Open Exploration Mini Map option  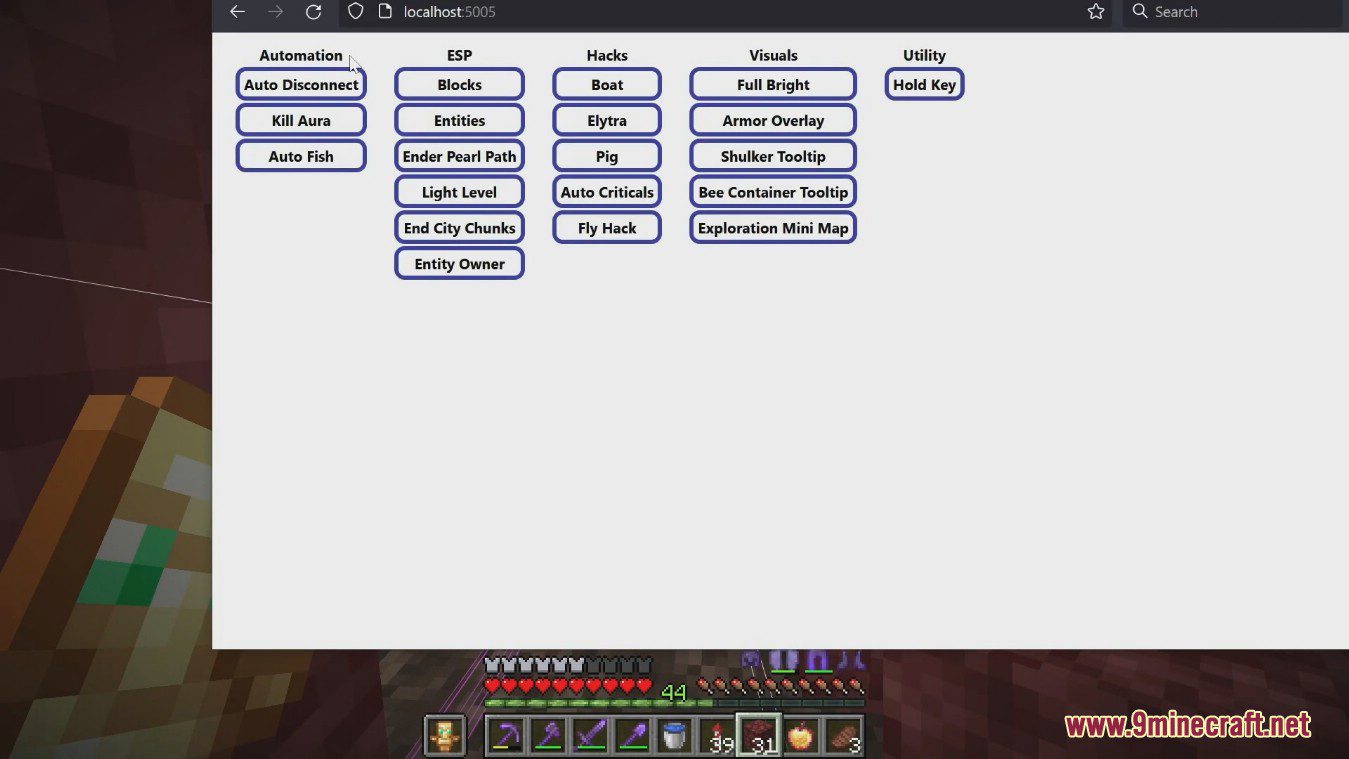pos(773,229)
